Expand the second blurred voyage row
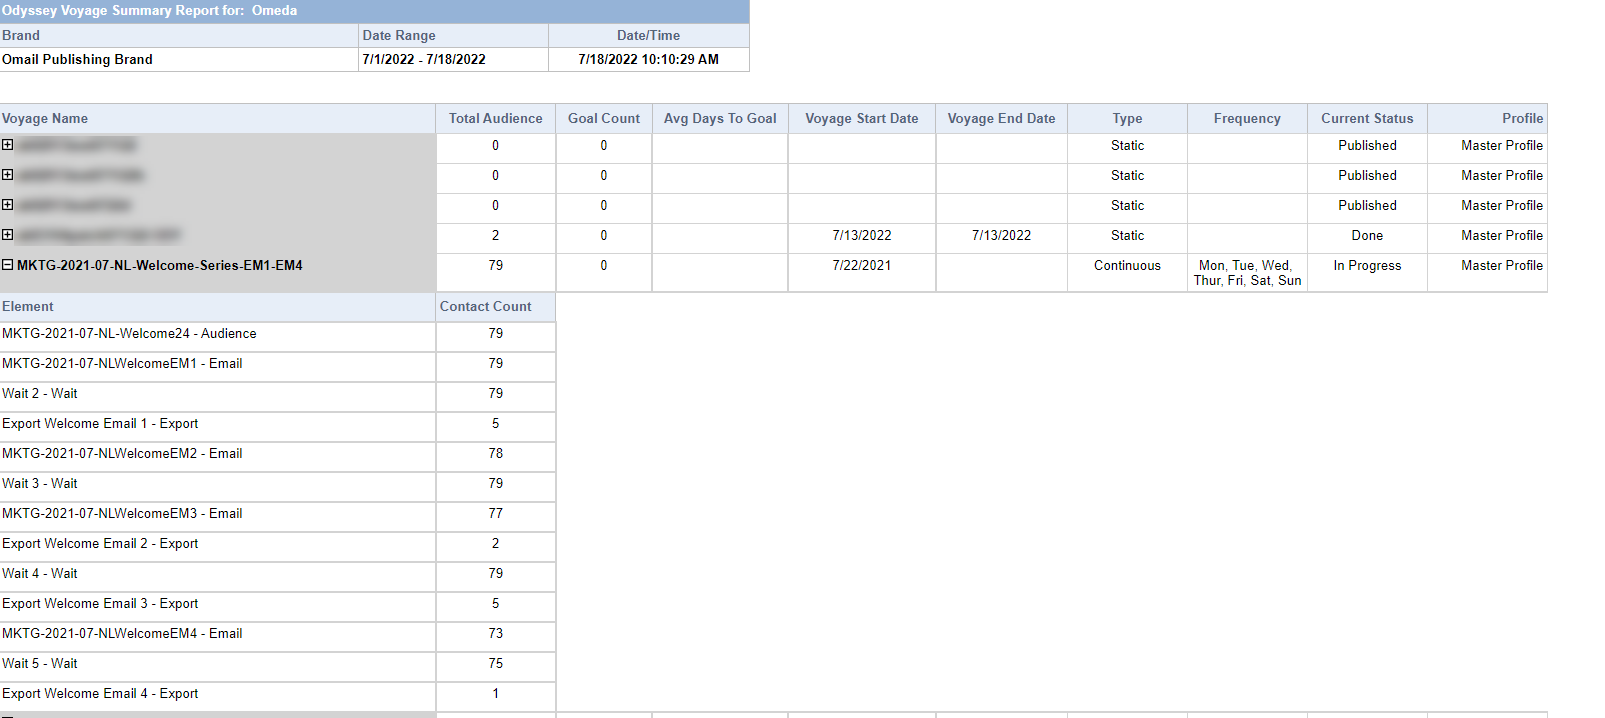 [8, 175]
